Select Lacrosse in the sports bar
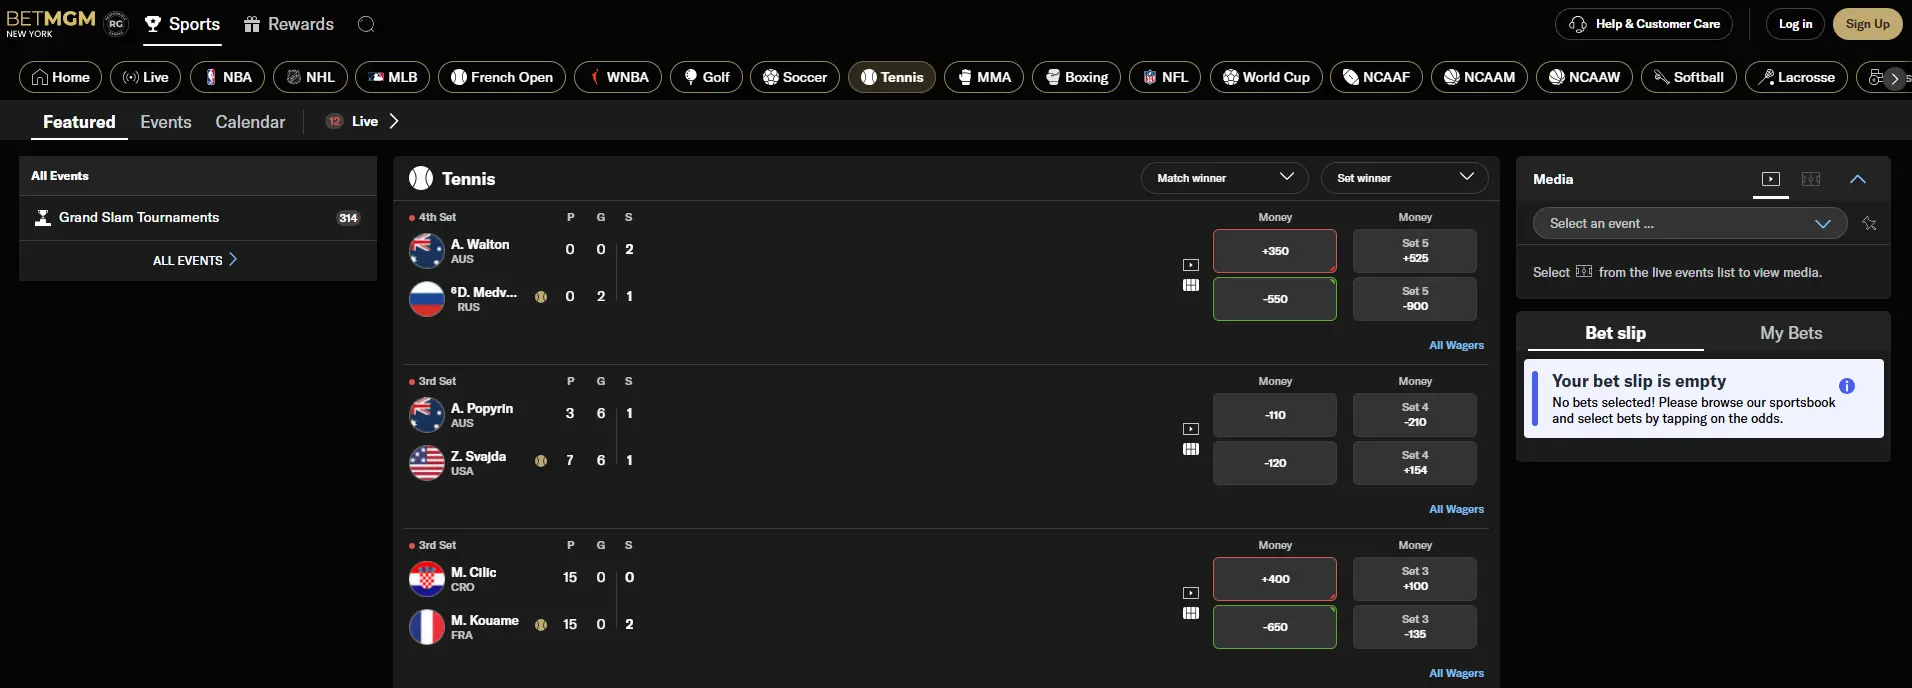Screen dimensions: 1912x688 tap(1797, 77)
